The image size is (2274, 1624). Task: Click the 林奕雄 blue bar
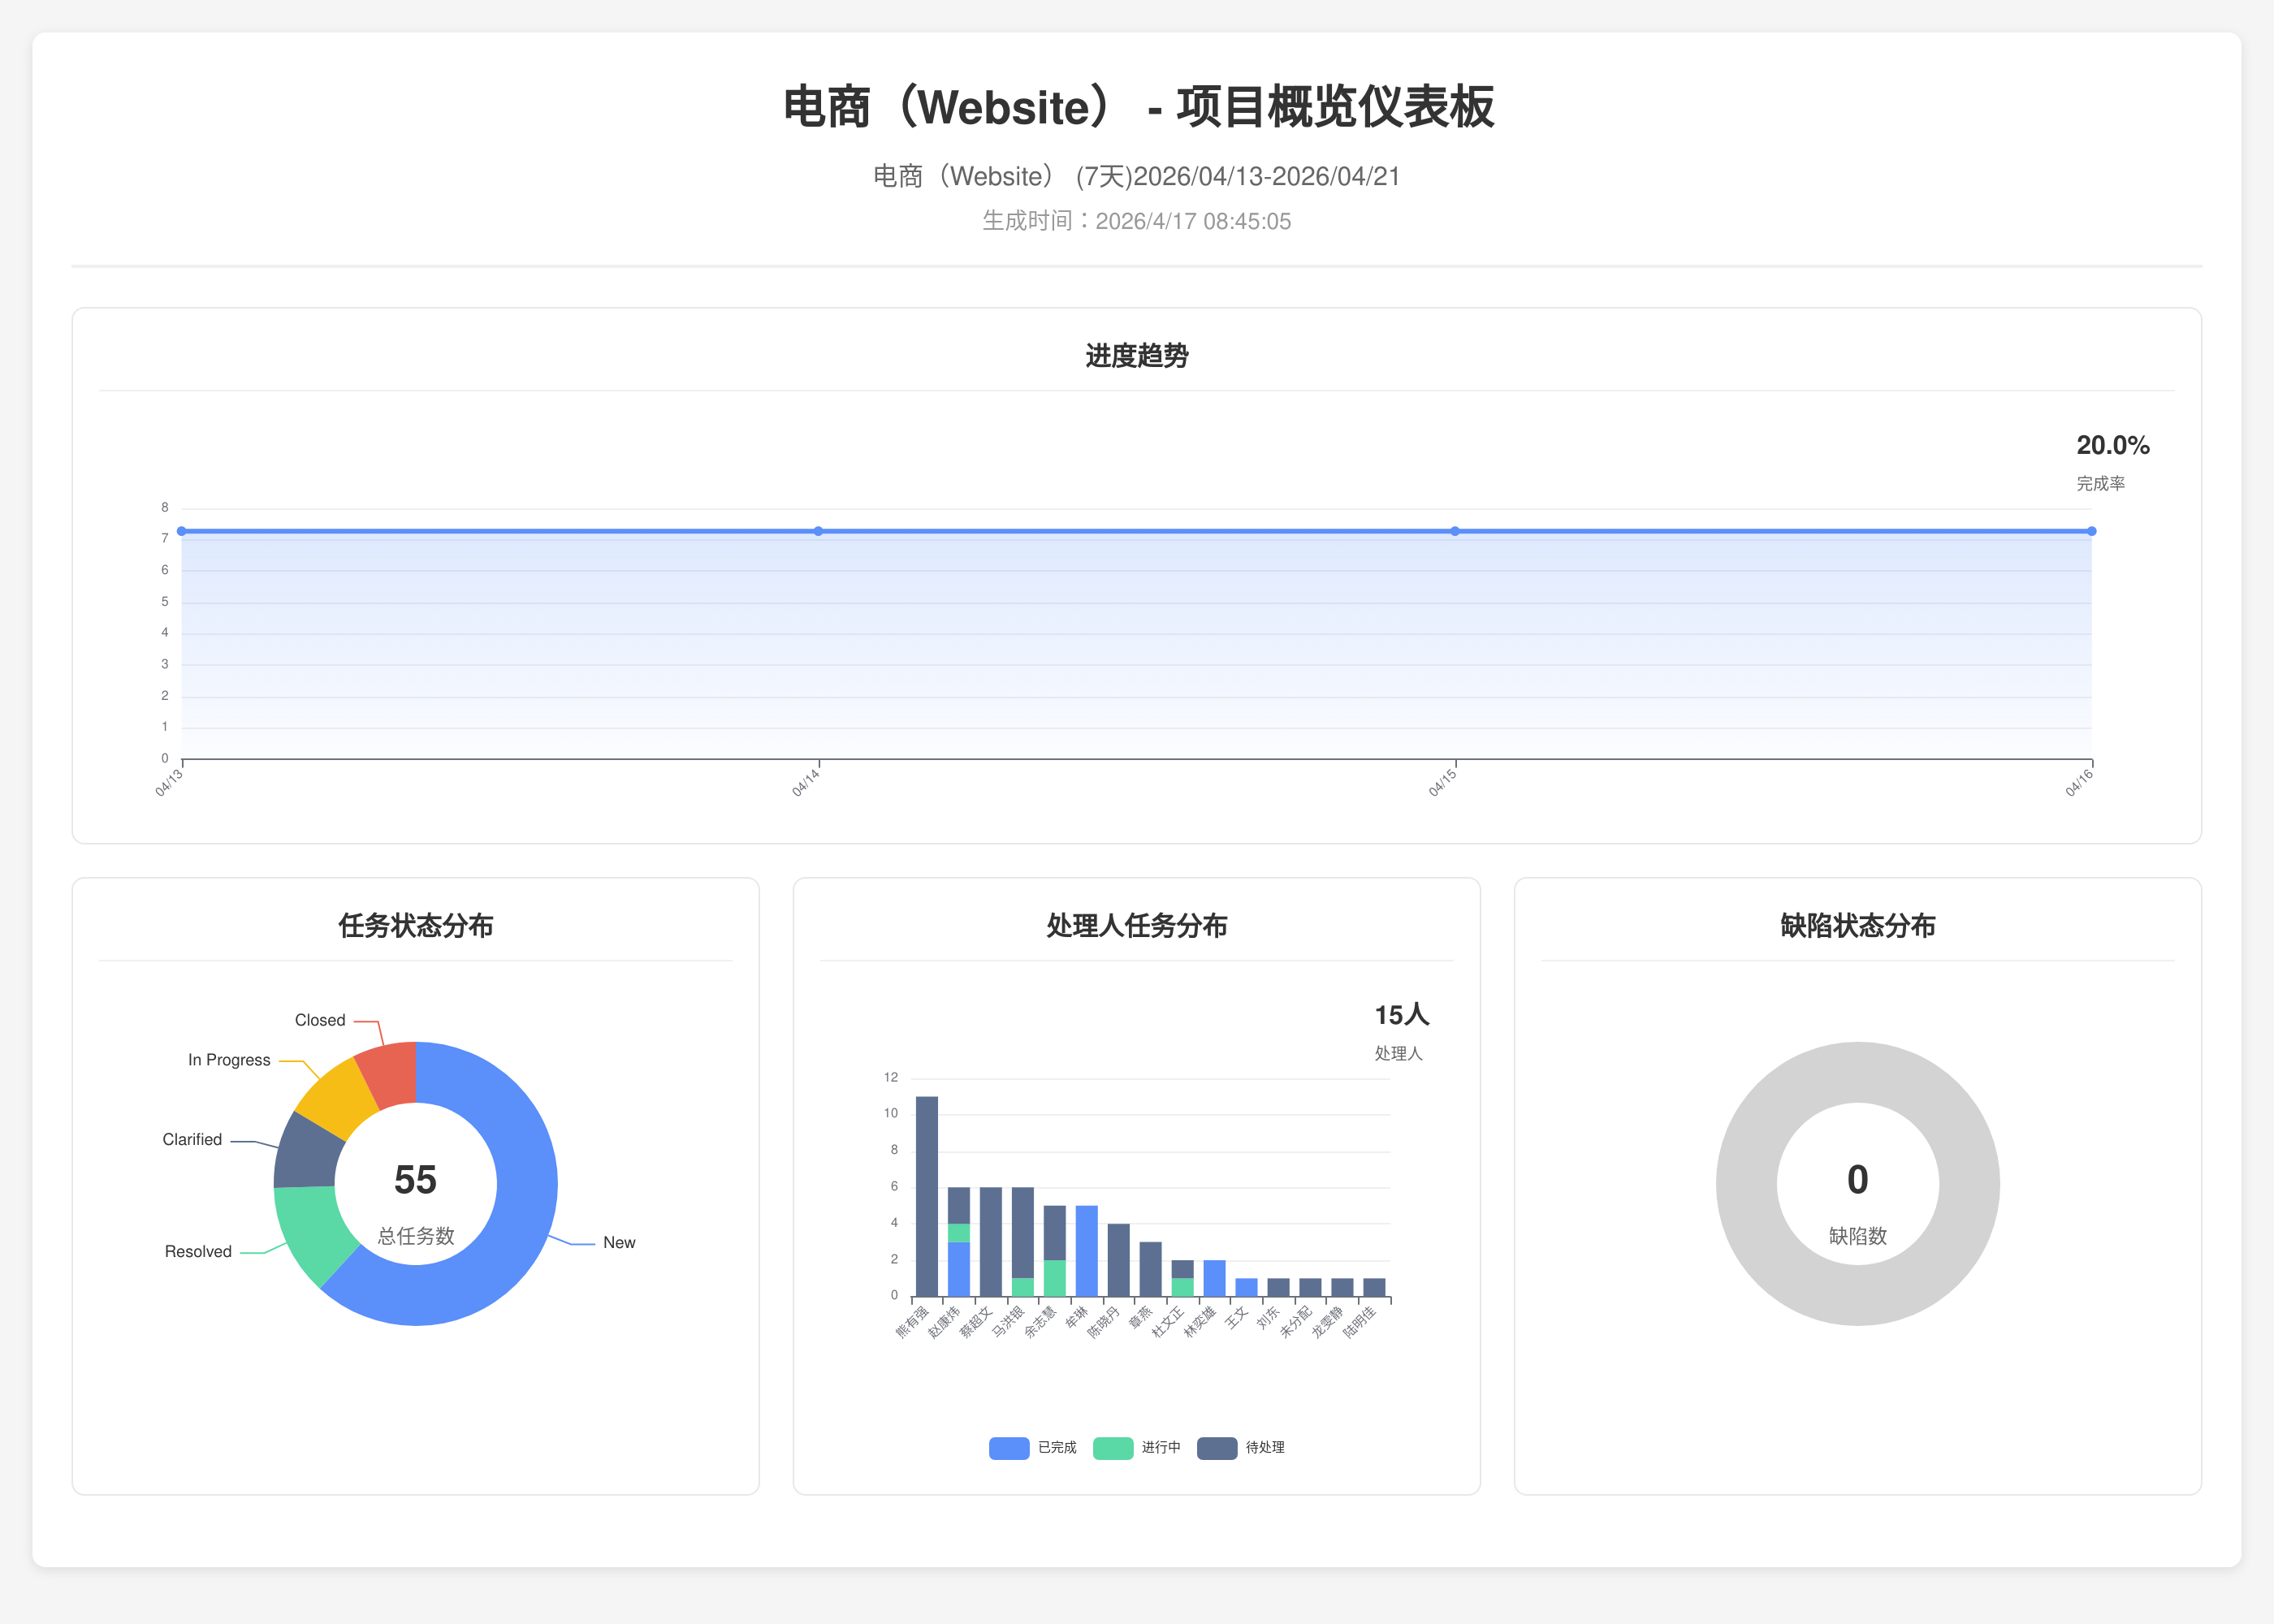1214,1278
